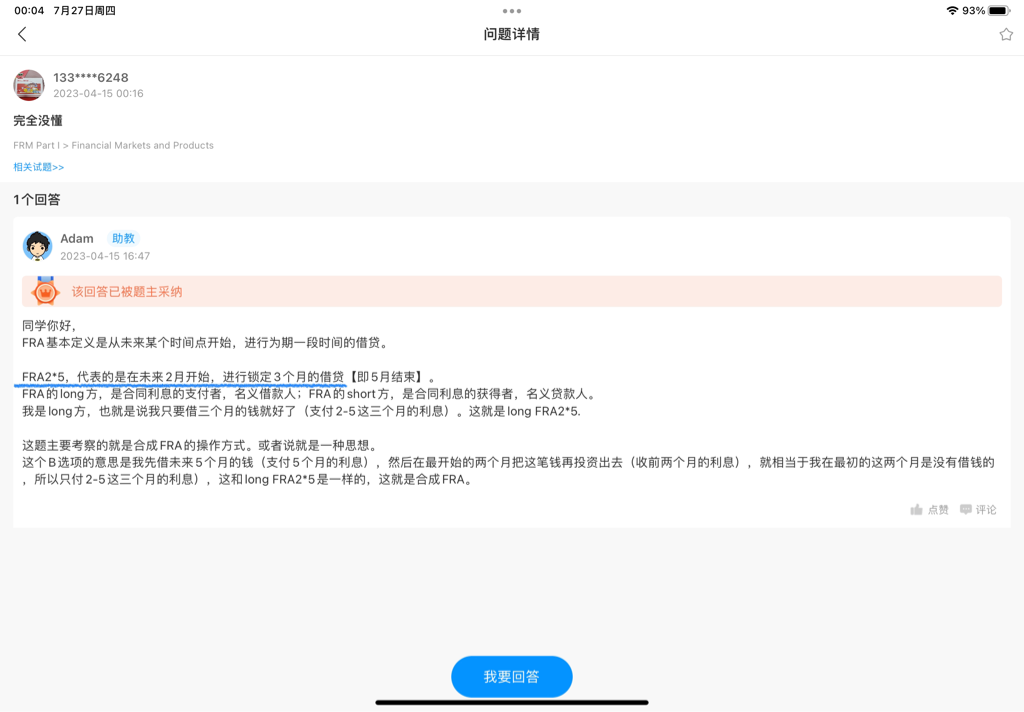Like the answer with the thumbs-up icon
The width and height of the screenshot is (1024, 712).
[x=916, y=510]
